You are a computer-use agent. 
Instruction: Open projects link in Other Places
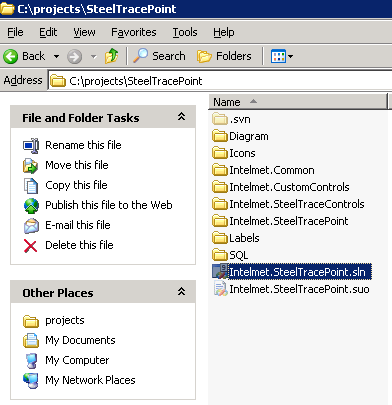tap(65, 320)
